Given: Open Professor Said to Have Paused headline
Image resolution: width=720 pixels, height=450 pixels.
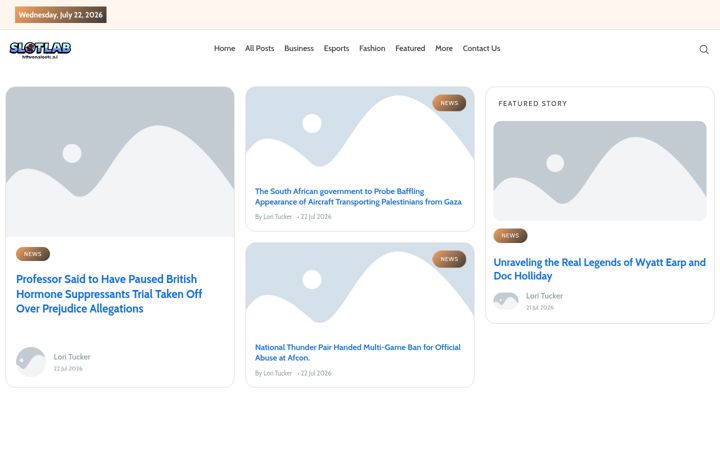Looking at the screenshot, I should [109, 294].
